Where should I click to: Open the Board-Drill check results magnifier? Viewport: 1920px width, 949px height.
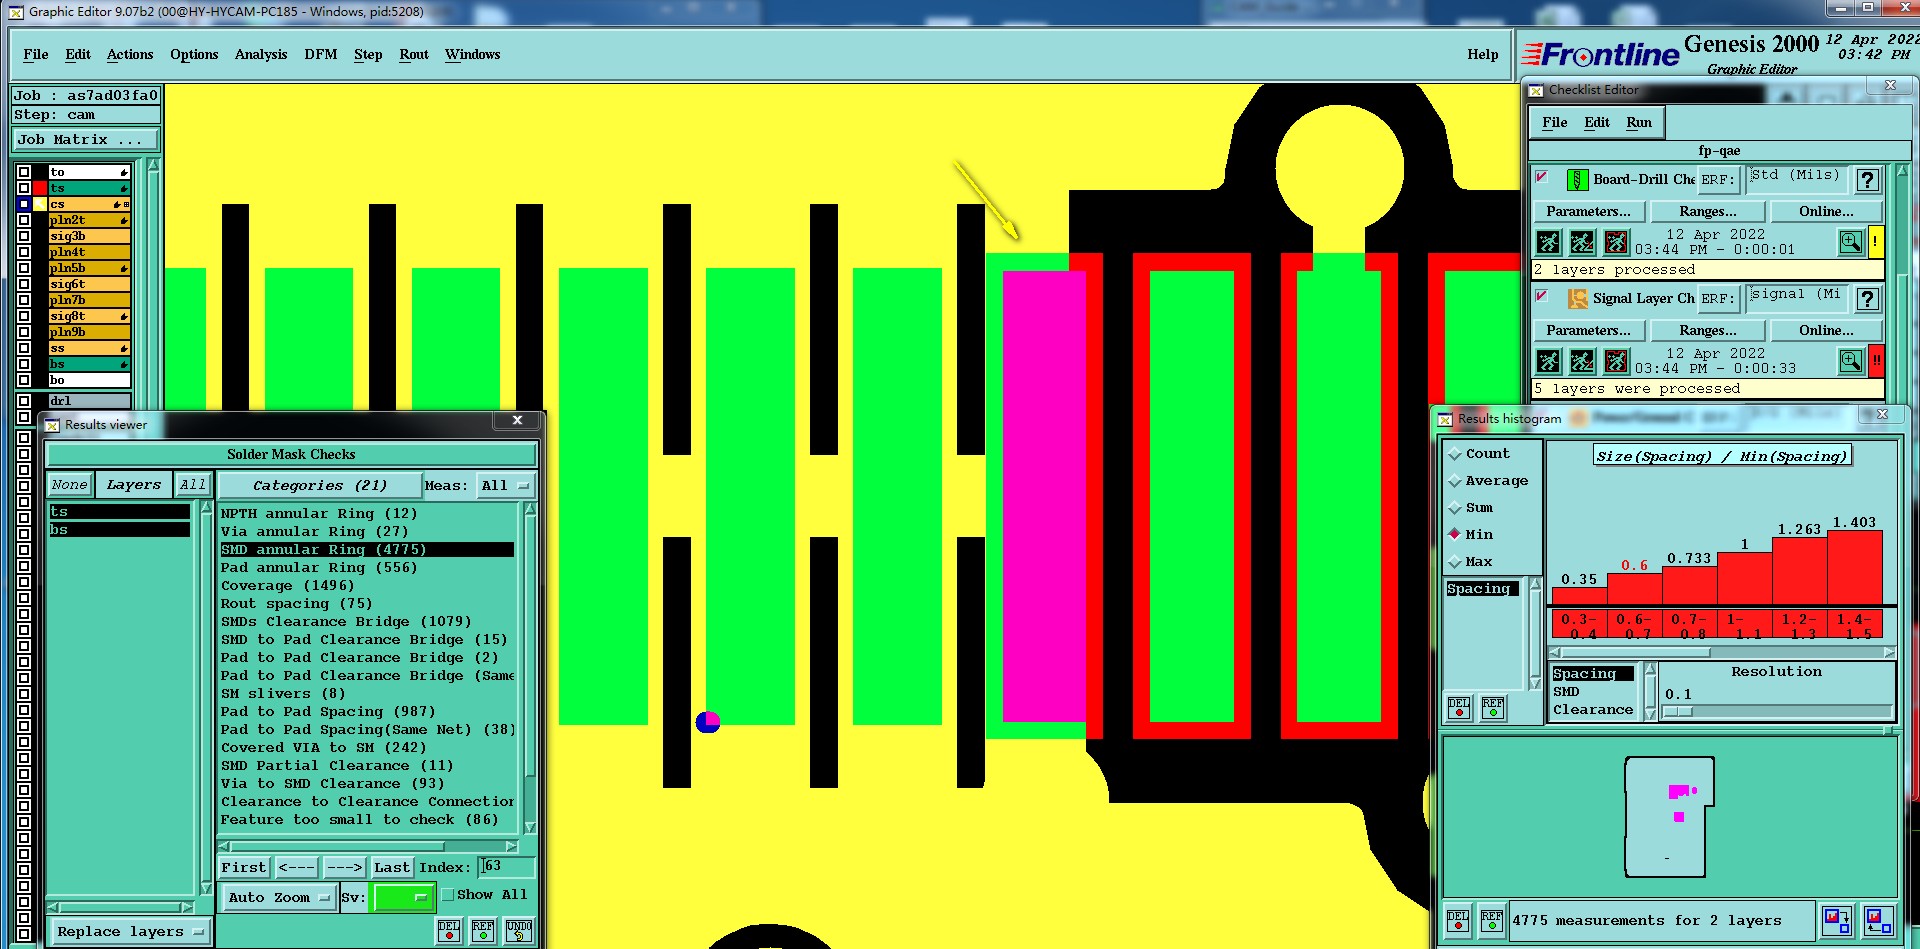1851,242
